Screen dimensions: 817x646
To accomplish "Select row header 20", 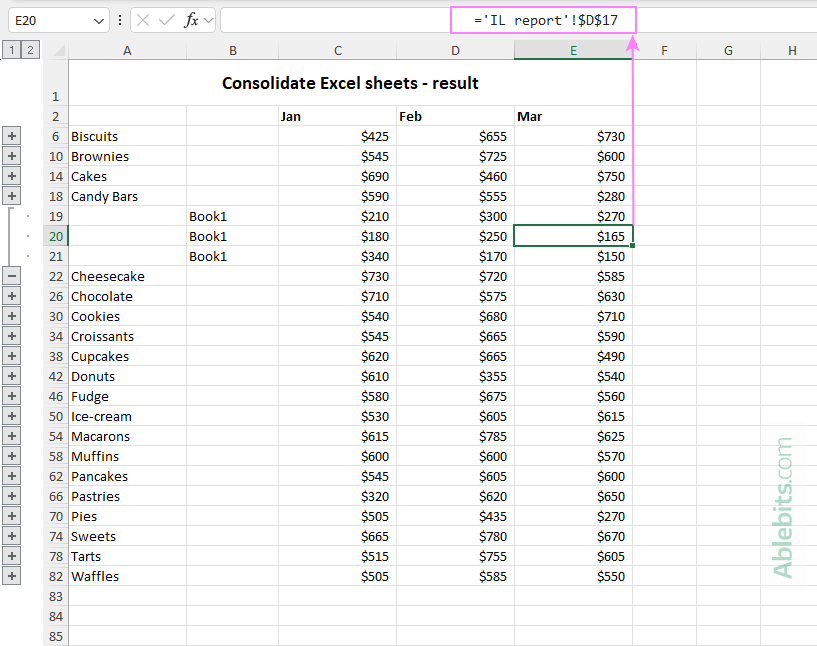I will [x=56, y=236].
